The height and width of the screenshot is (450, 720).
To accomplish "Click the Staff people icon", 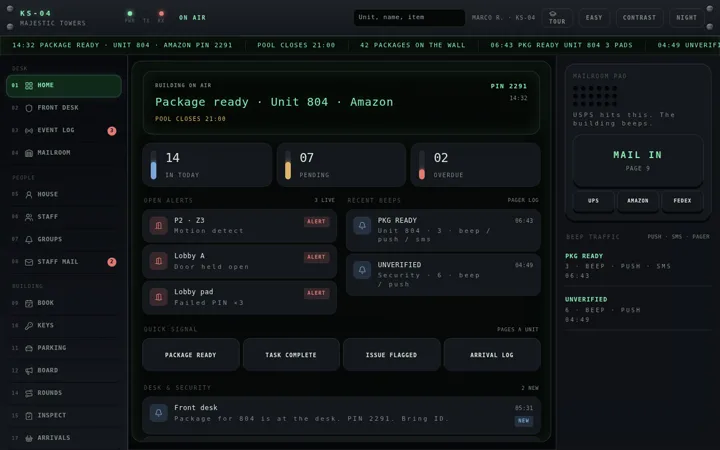I will point(29,217).
